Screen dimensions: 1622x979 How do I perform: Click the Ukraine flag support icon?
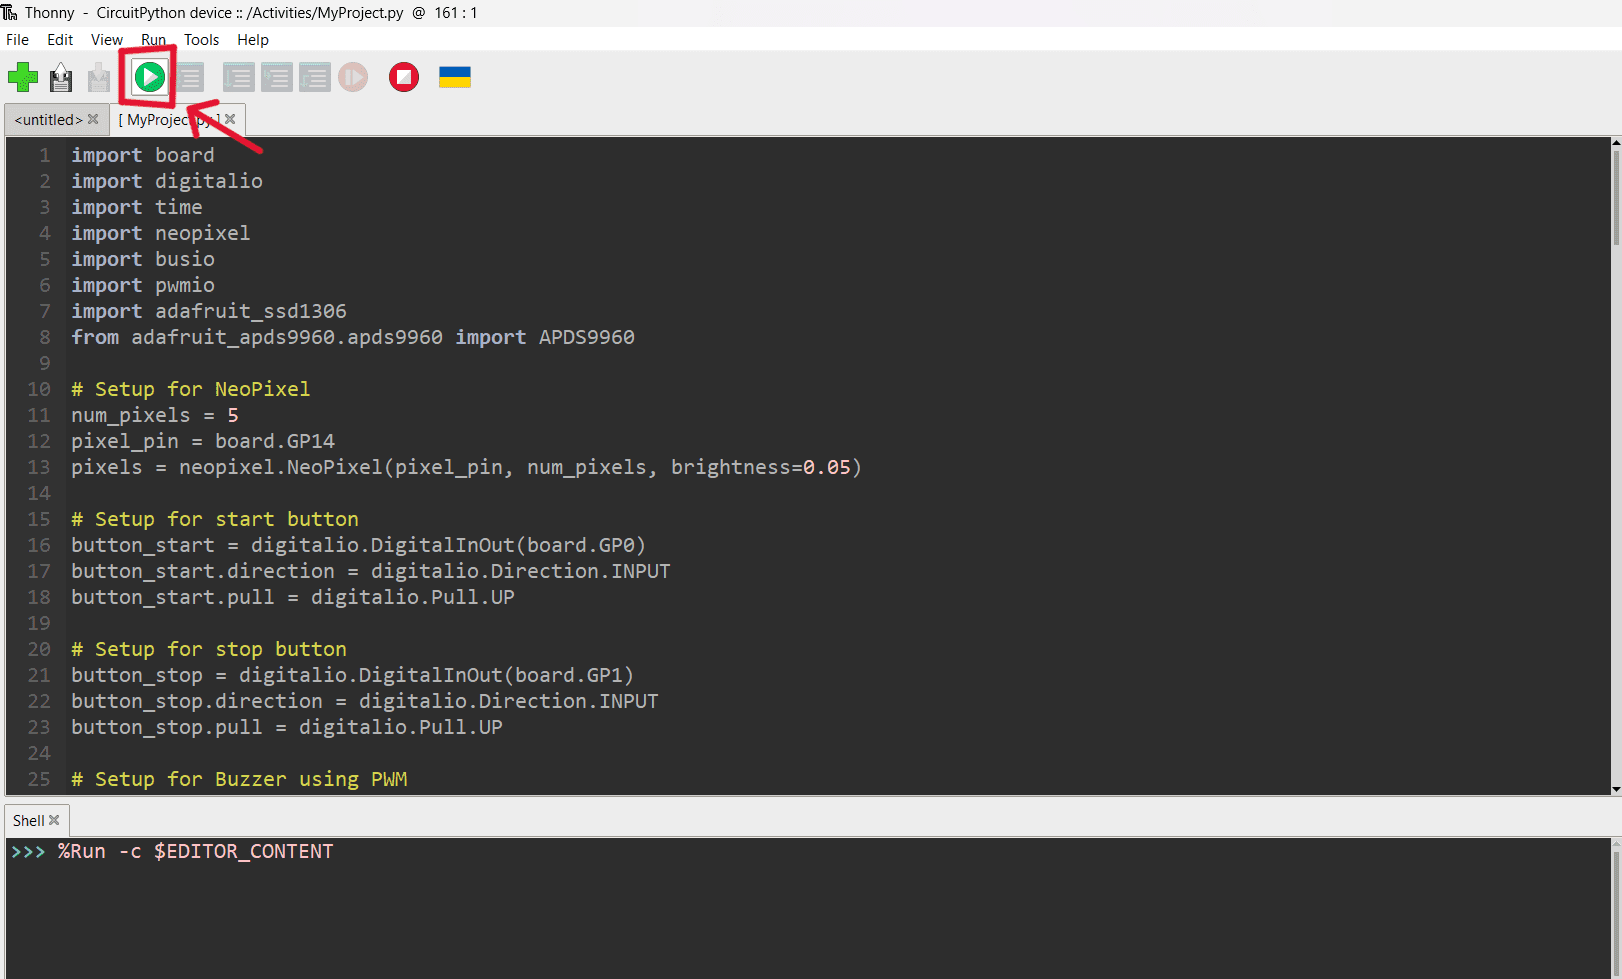pyautogui.click(x=455, y=77)
